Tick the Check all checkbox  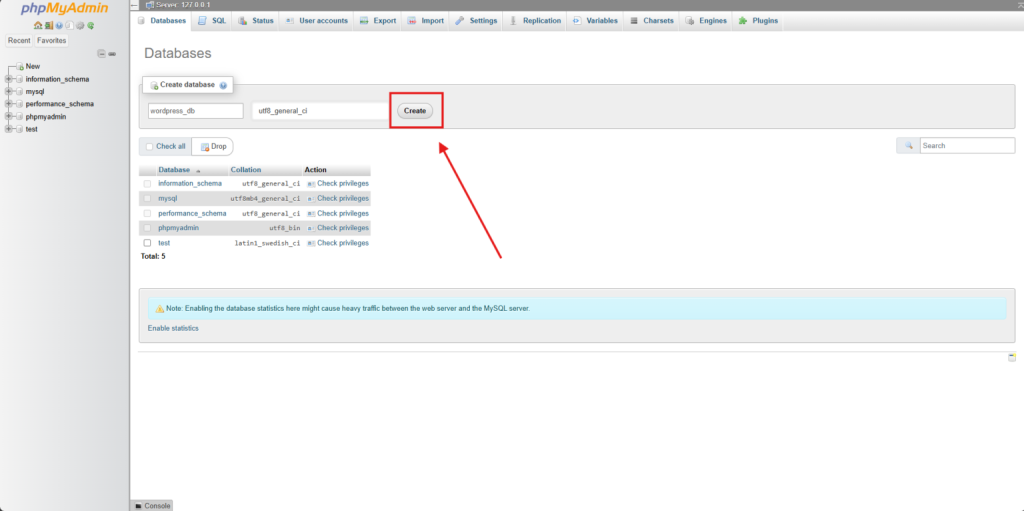pos(149,147)
